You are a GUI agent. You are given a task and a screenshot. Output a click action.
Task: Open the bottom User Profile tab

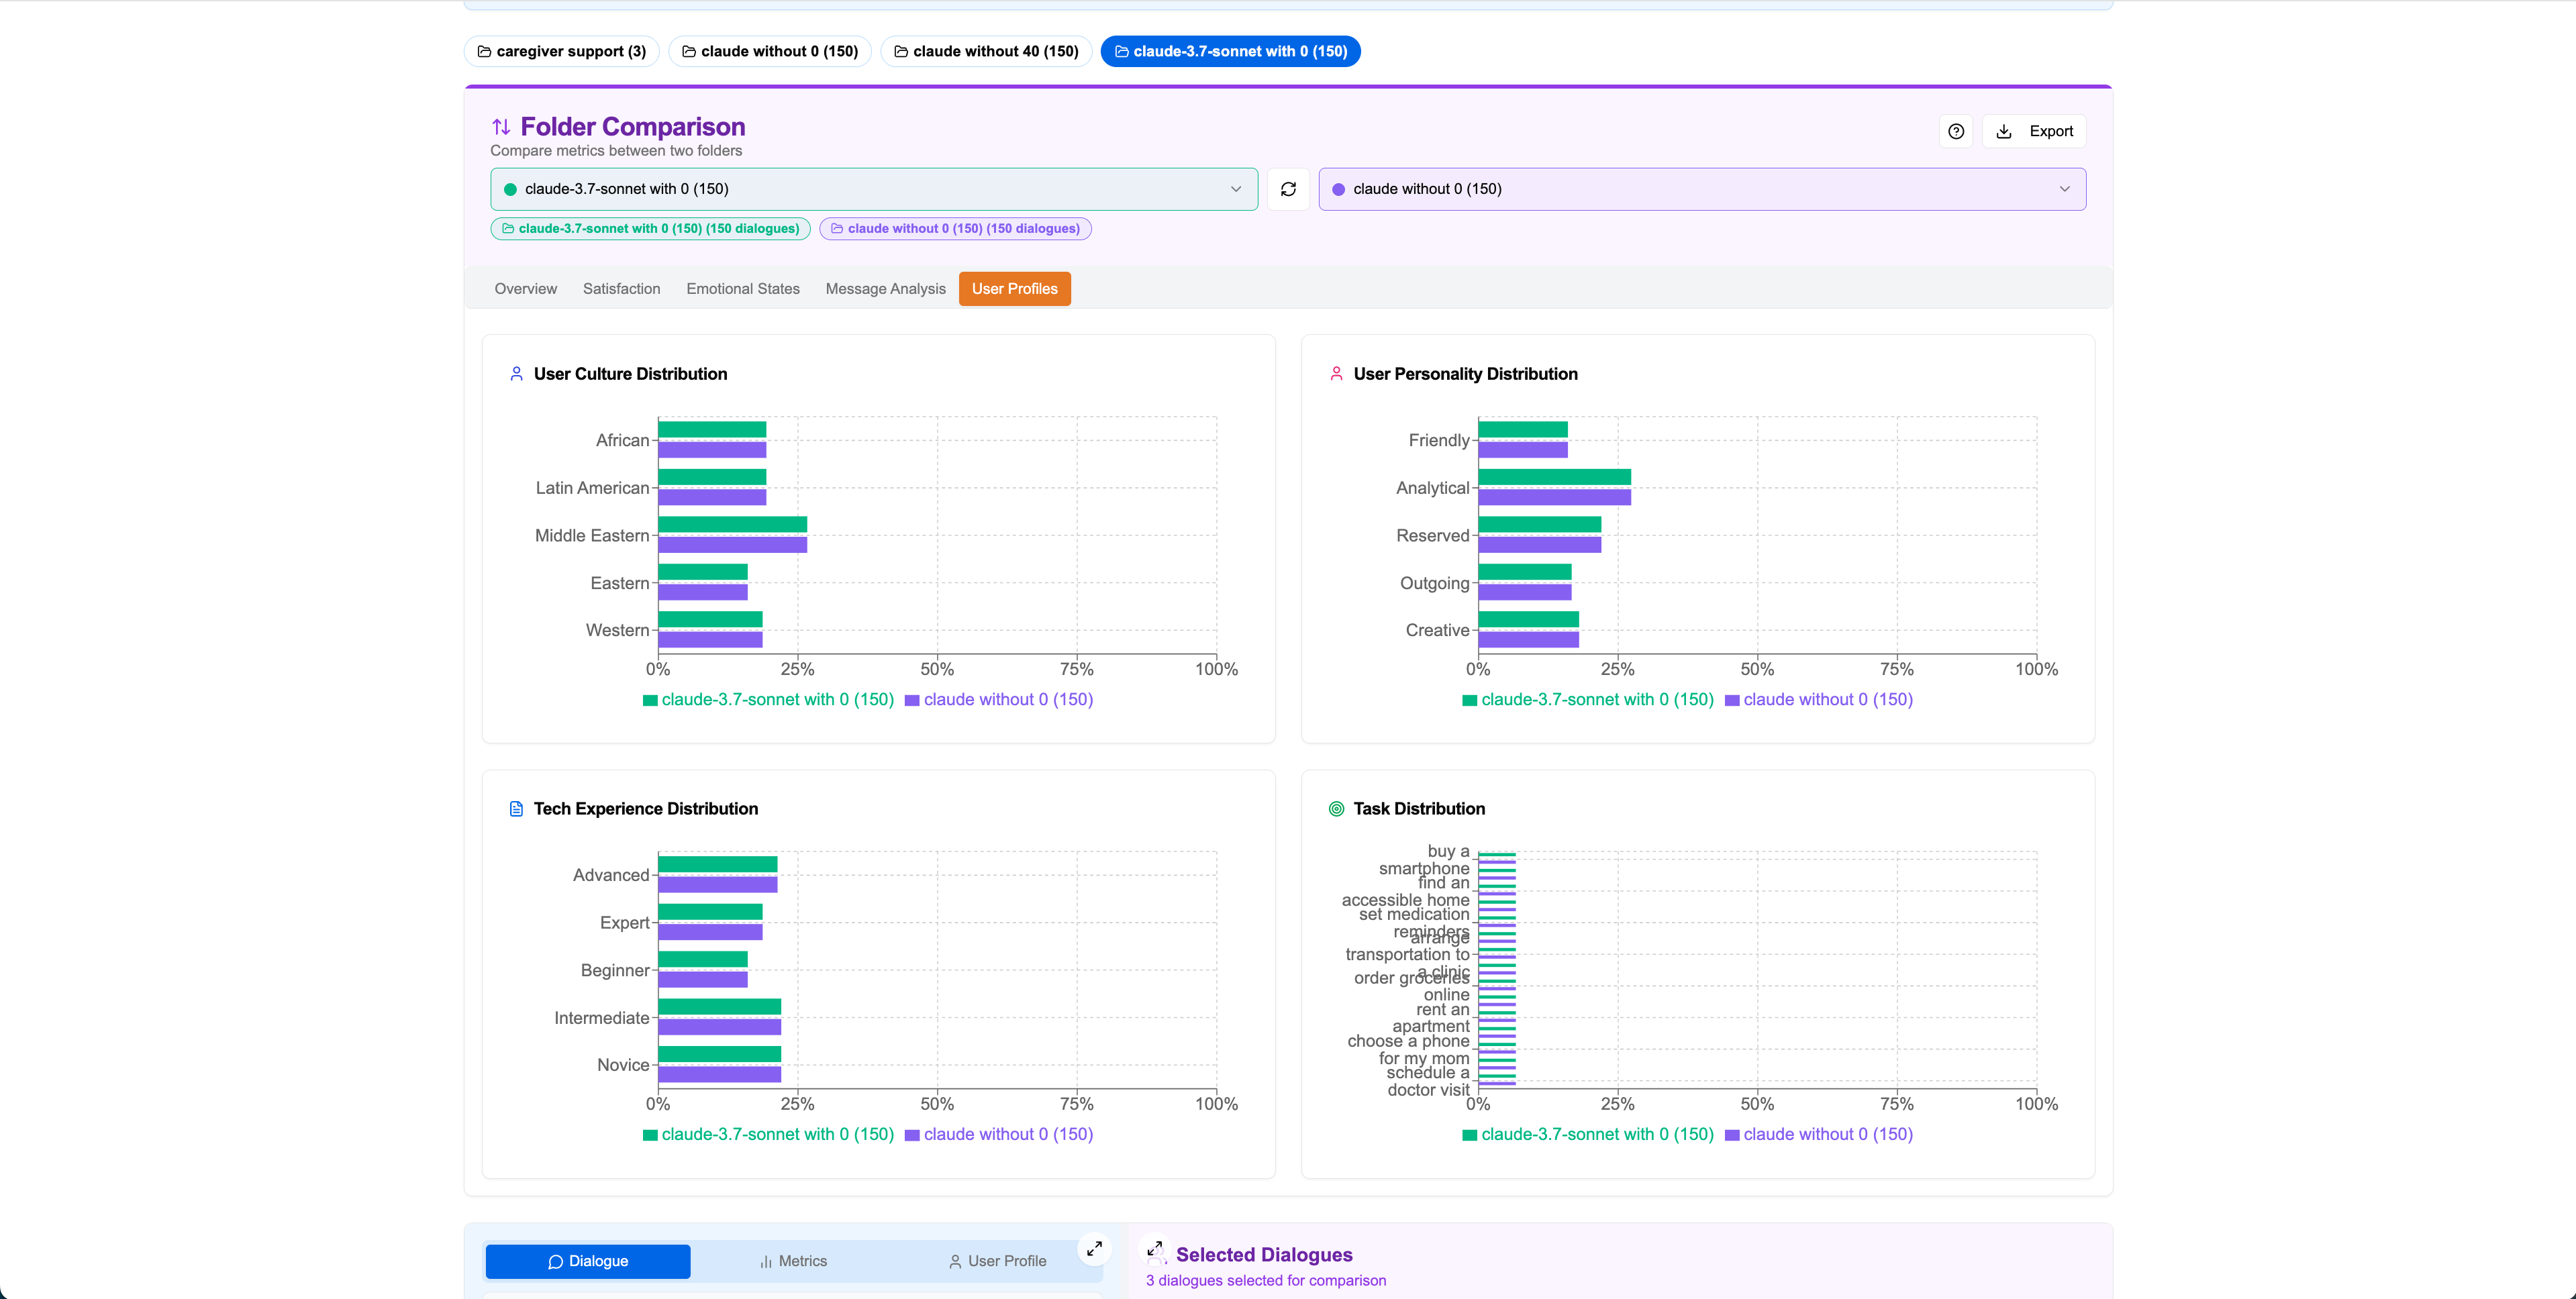tap(997, 1261)
